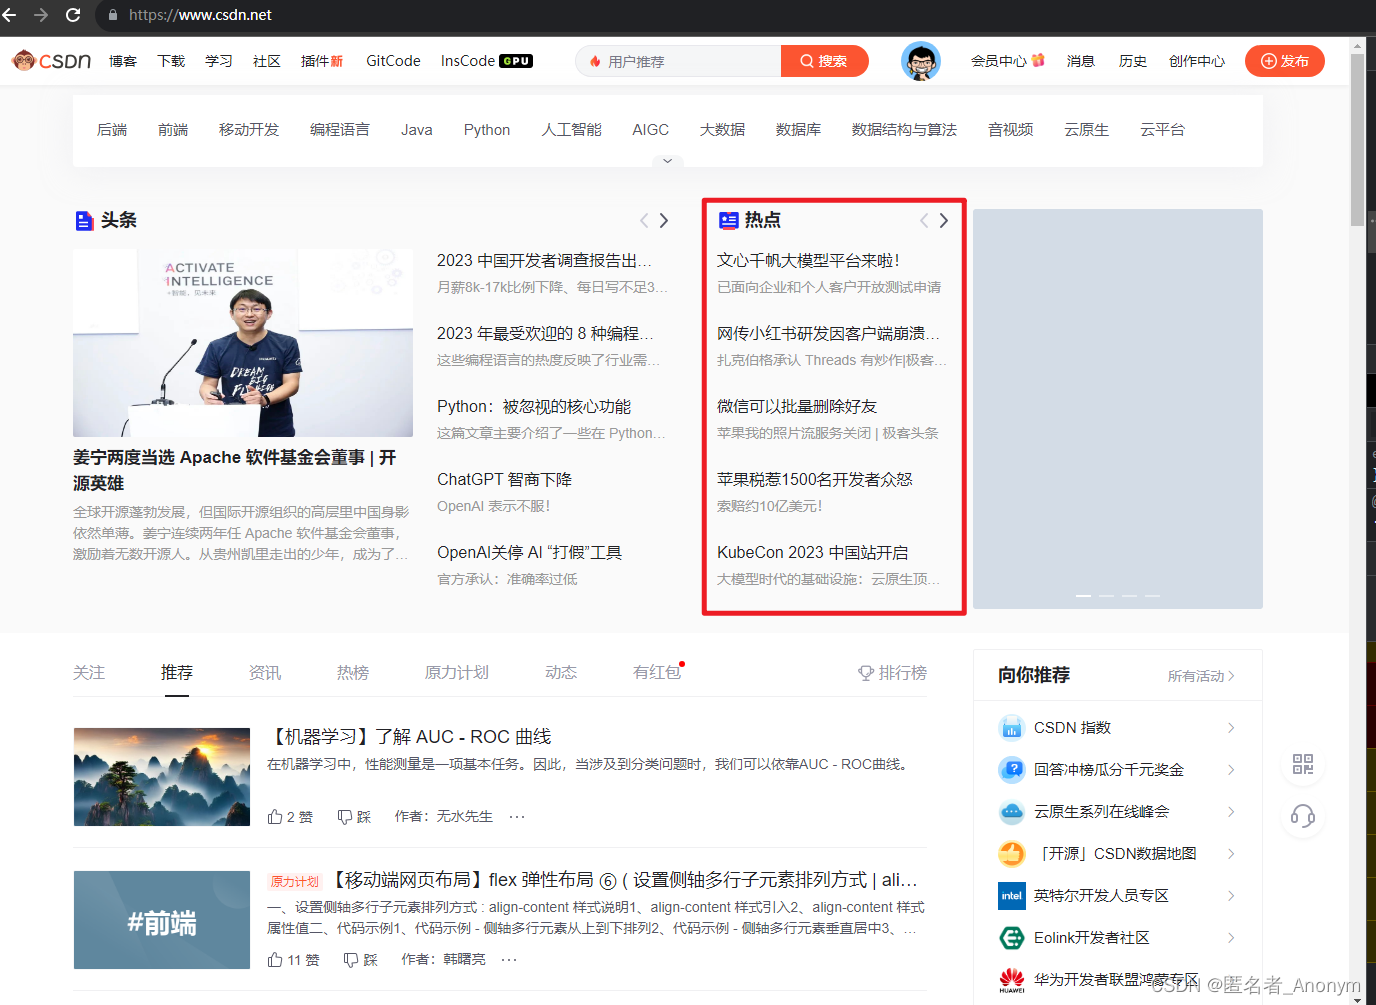Viewport: 1376px width, 1005px height.
Task: Go to previous 头条 page with the left arrow
Action: click(644, 221)
